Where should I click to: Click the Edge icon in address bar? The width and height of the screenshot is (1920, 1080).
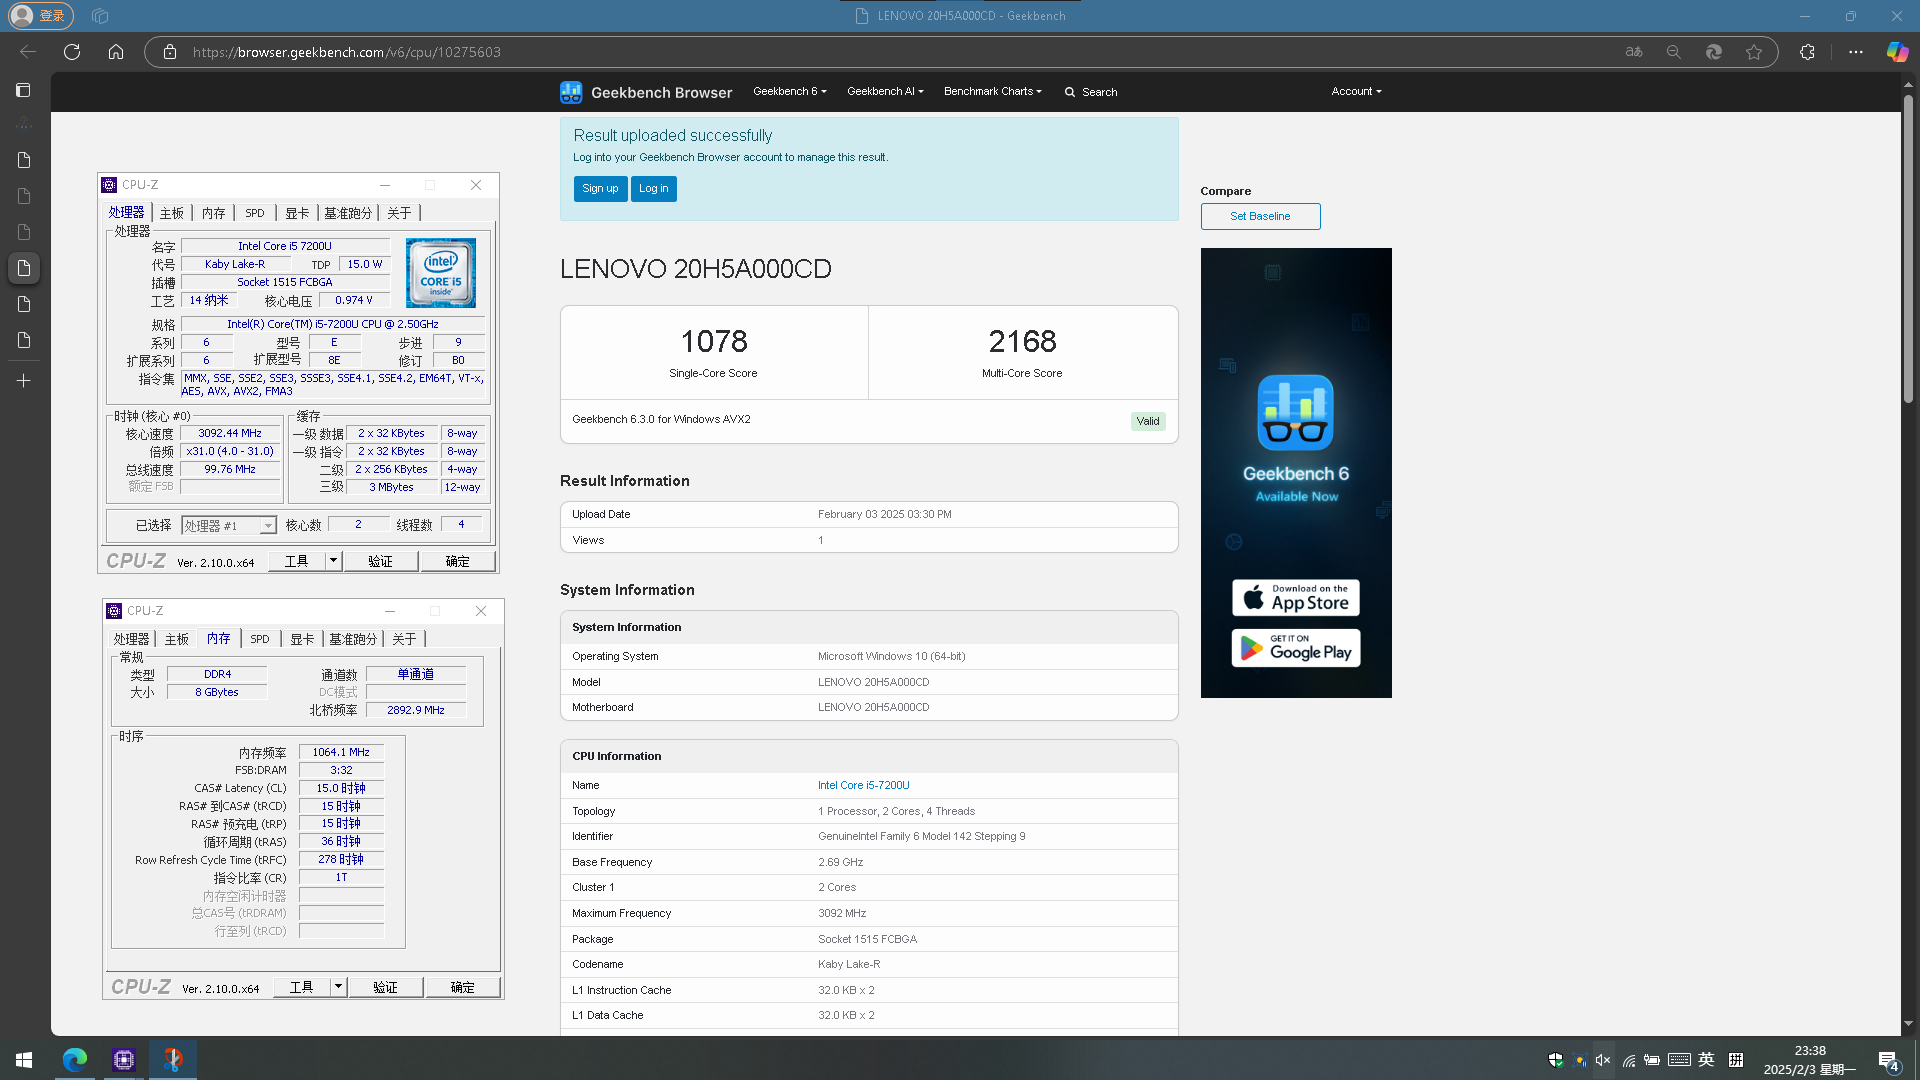(x=1713, y=52)
